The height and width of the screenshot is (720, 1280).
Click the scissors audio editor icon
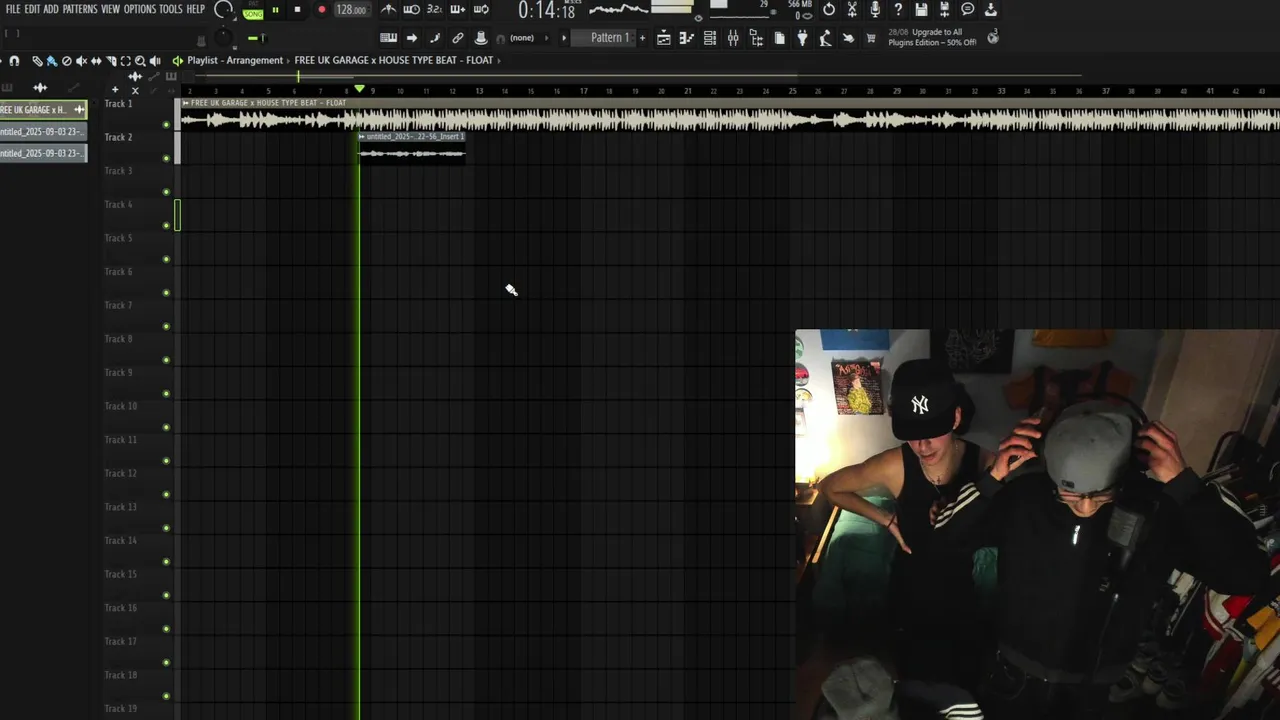(852, 10)
